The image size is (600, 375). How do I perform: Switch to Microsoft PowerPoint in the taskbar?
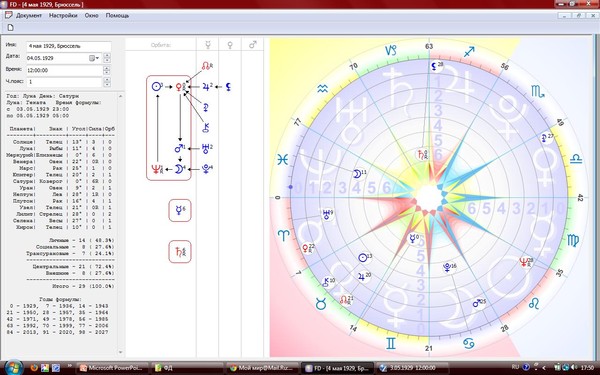[x=112, y=368]
